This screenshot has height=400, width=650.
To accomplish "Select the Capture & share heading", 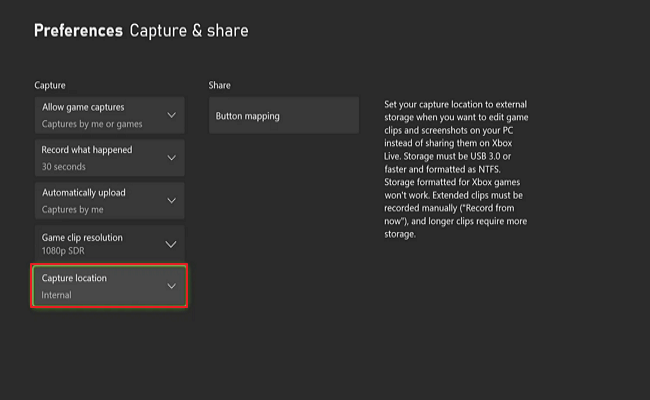I will (x=189, y=30).
